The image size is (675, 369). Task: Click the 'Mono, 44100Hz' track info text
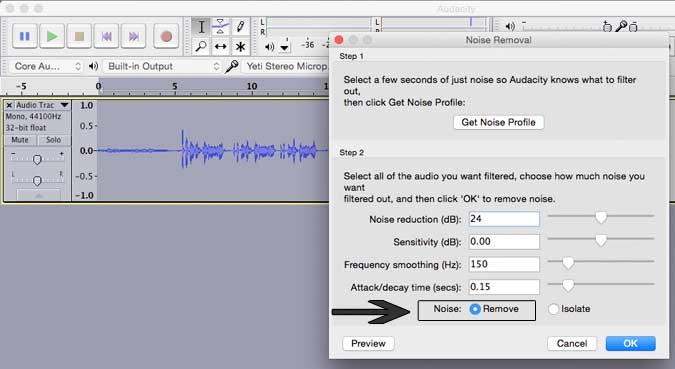click(33, 117)
